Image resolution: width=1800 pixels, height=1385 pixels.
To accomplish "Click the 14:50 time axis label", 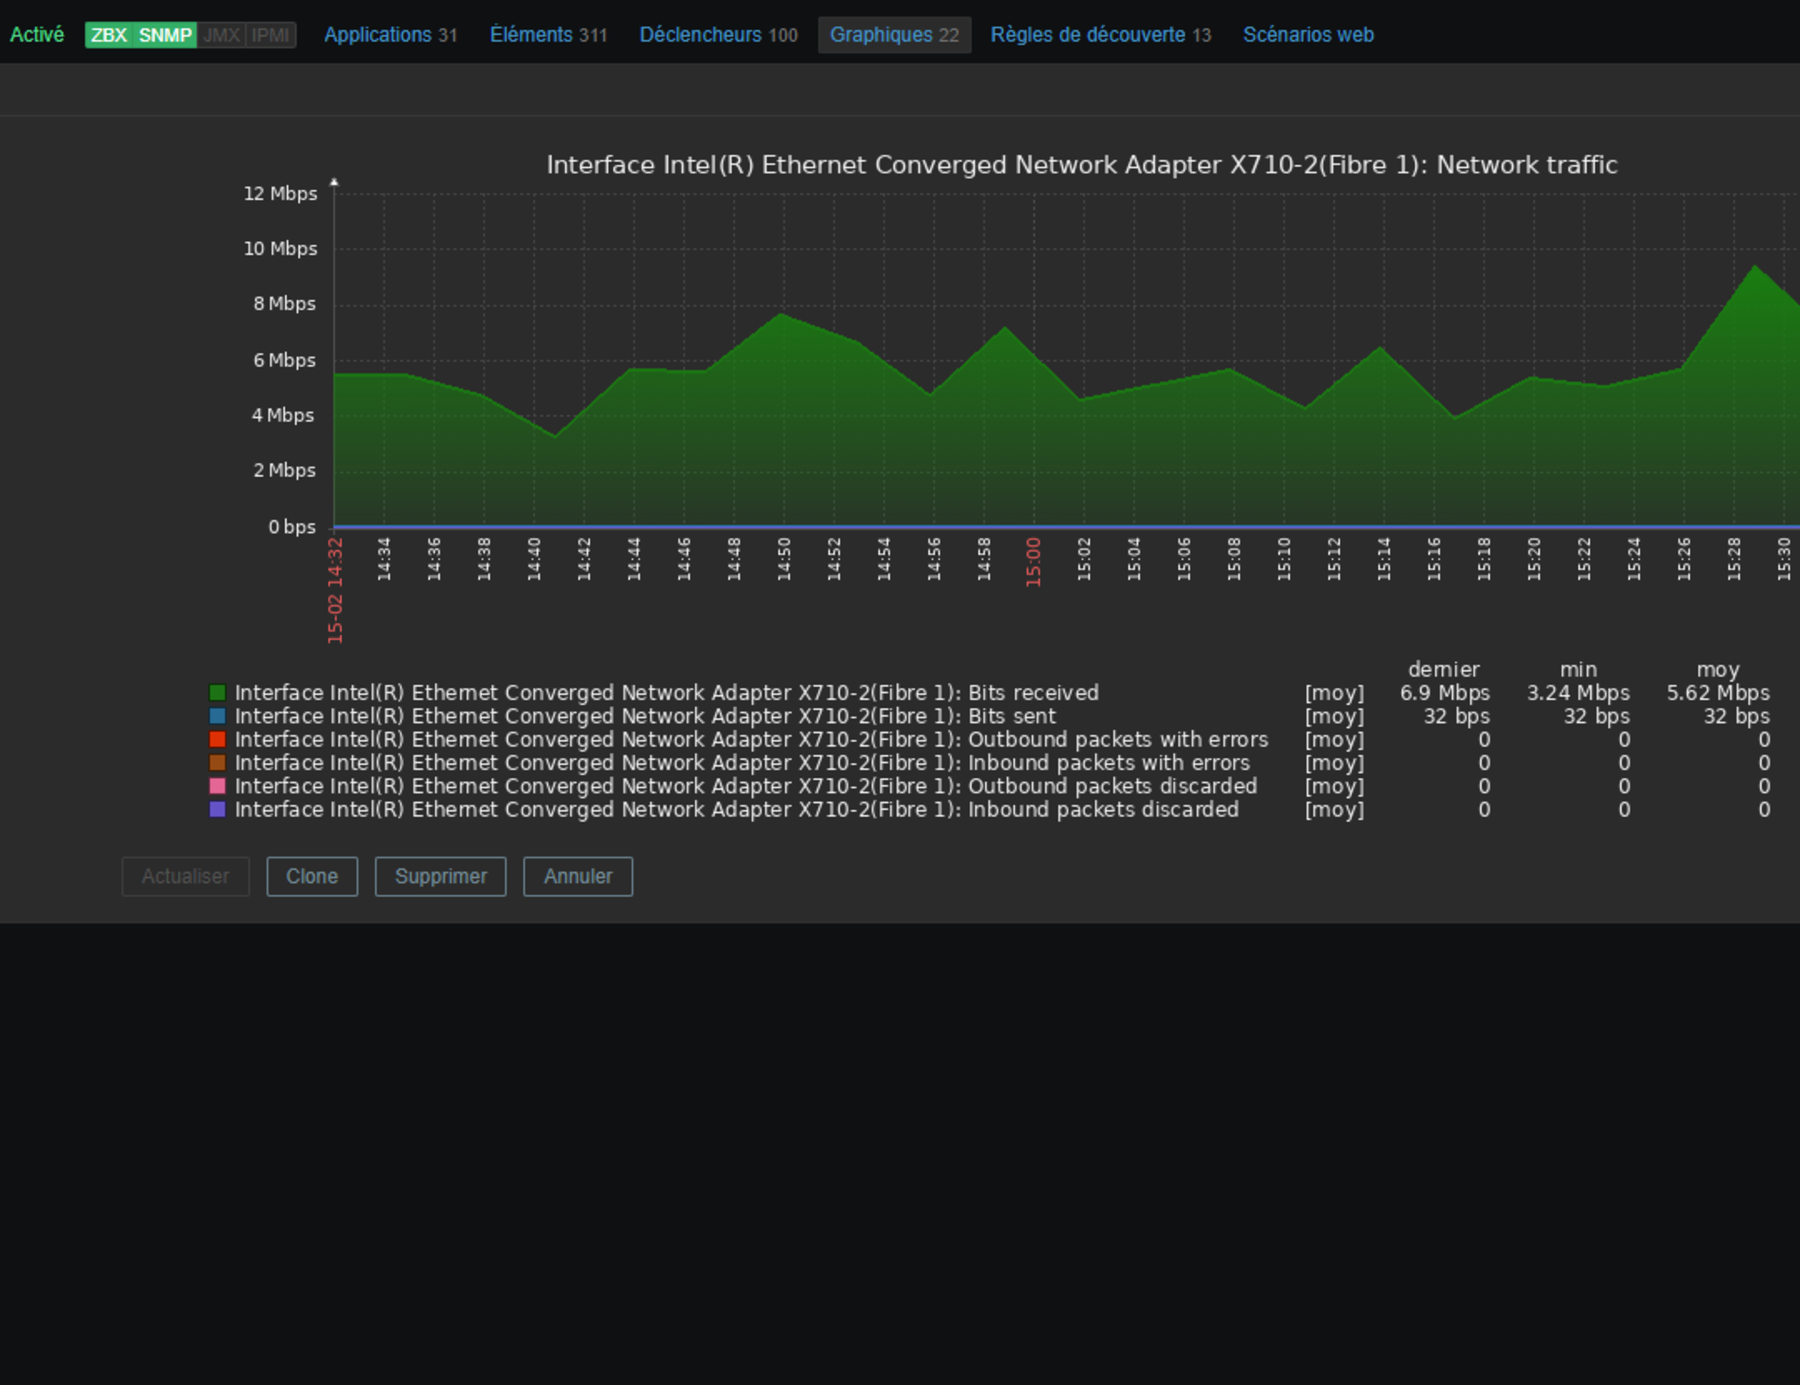I will click(x=784, y=559).
